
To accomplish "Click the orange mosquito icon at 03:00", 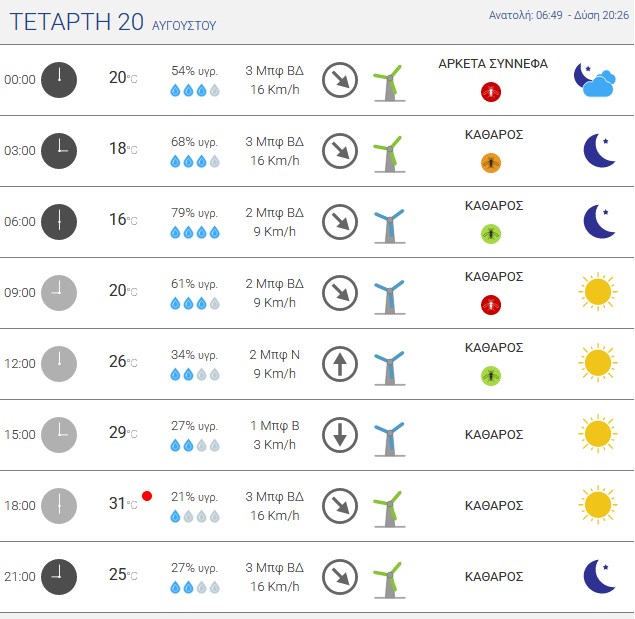I will coord(490,163).
